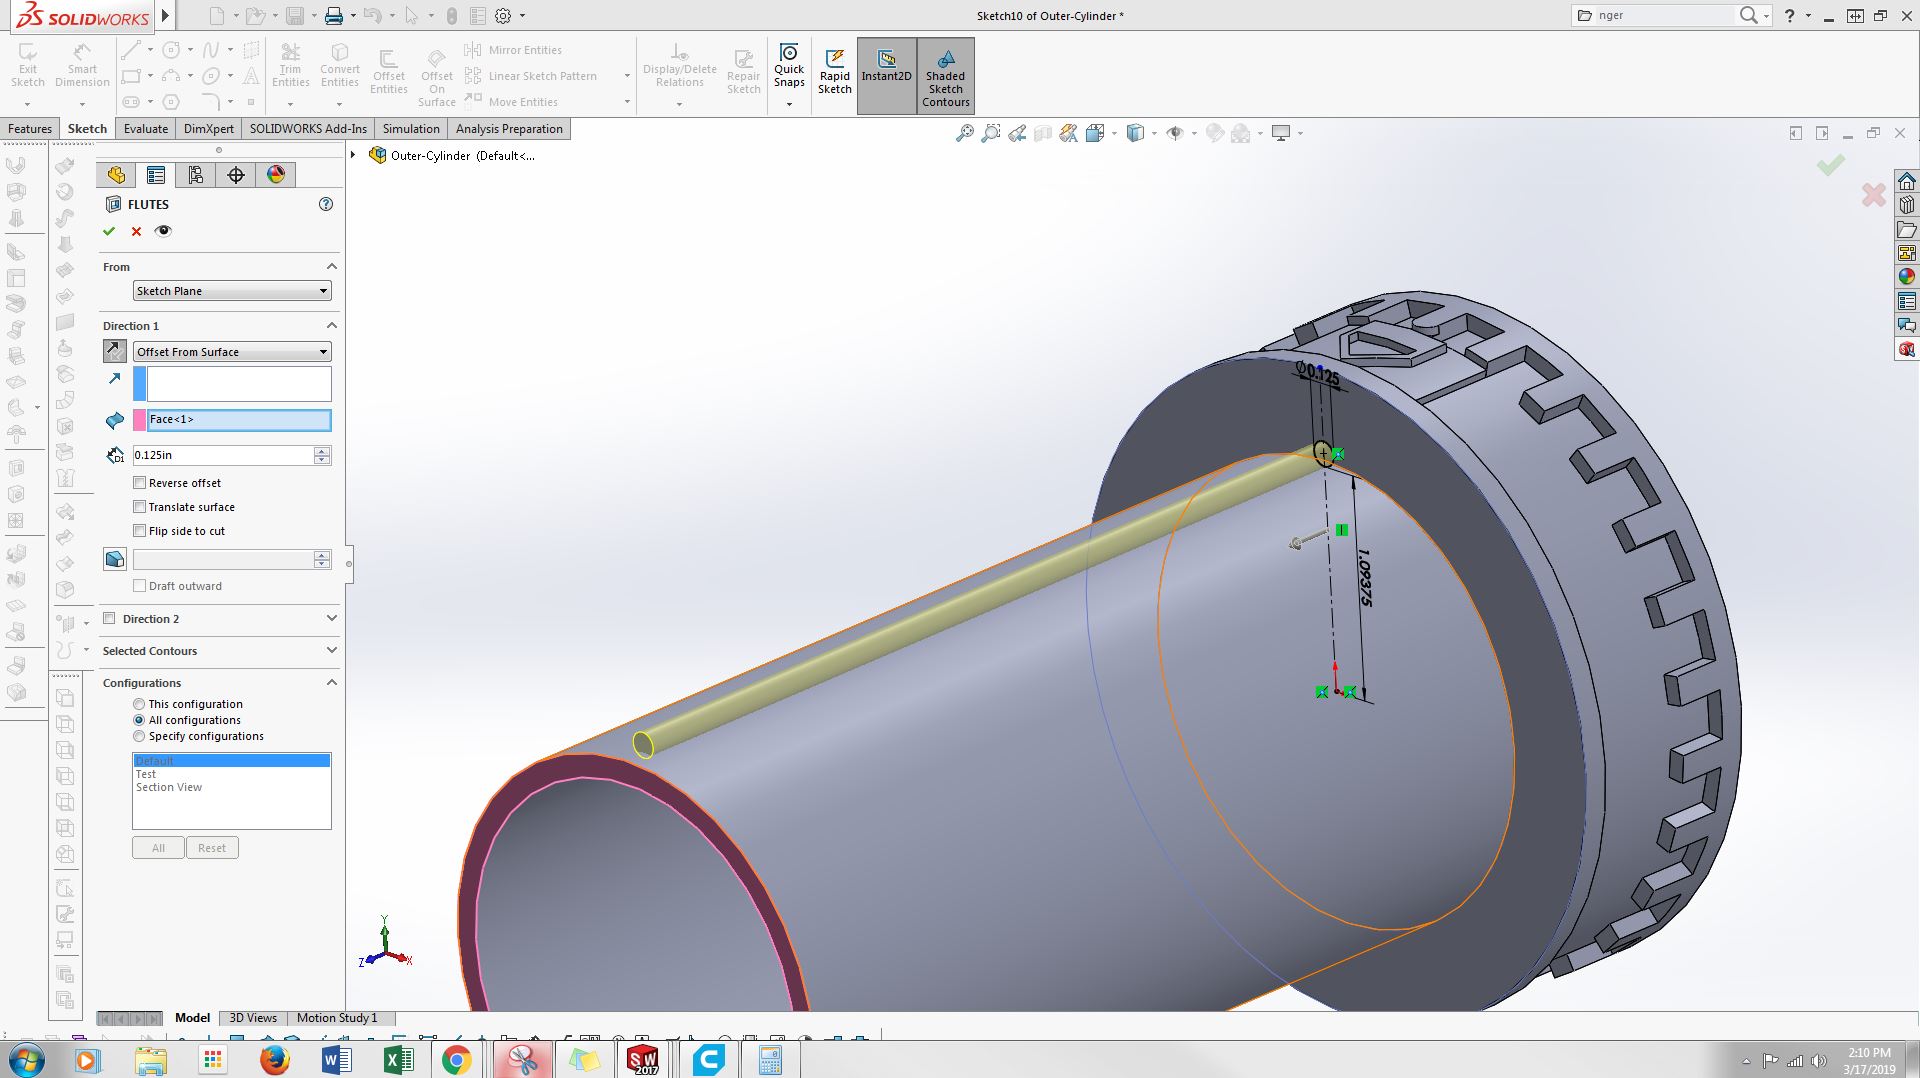Viewport: 1920px width, 1078px height.
Task: Open the SOLIDWORKS Add-Ins tab
Action: point(308,129)
